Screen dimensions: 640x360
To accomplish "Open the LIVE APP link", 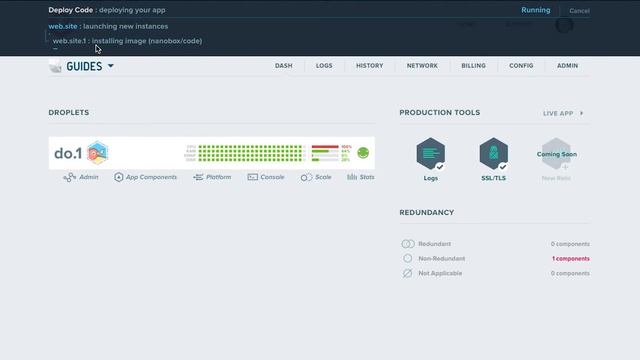I will pos(563,113).
